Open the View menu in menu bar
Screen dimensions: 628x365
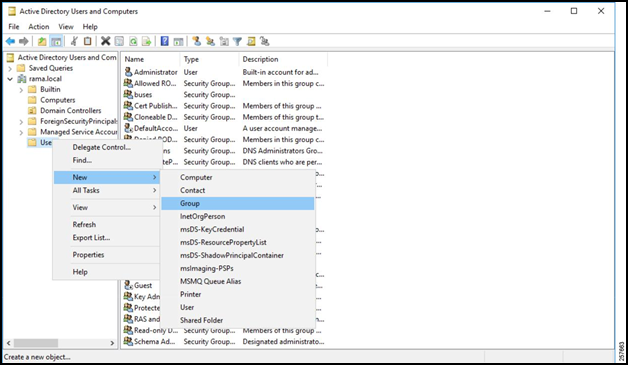[66, 27]
